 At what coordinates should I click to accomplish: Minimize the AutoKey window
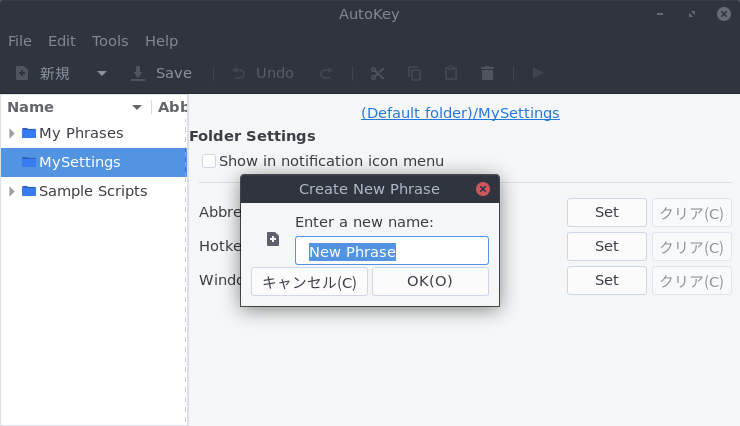(x=660, y=14)
